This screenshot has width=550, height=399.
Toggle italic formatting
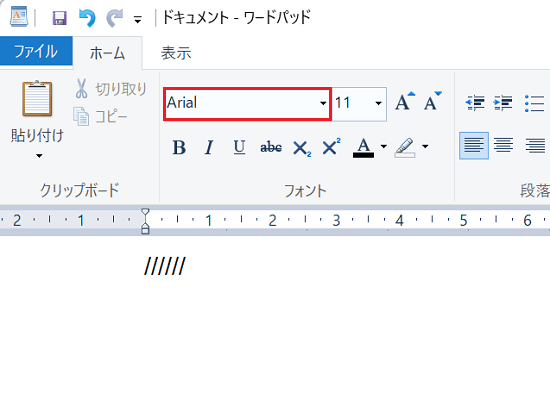[x=209, y=147]
